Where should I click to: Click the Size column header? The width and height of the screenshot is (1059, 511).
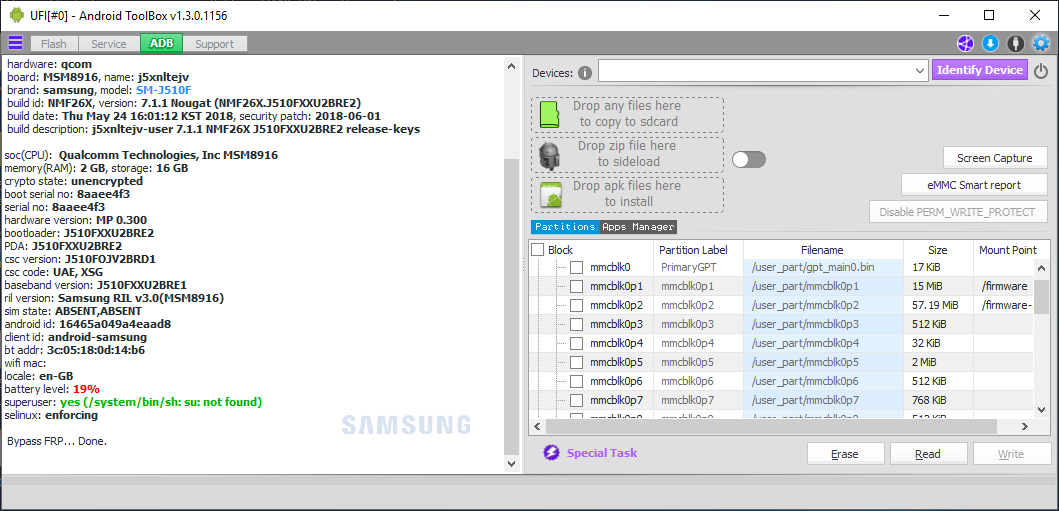click(937, 250)
